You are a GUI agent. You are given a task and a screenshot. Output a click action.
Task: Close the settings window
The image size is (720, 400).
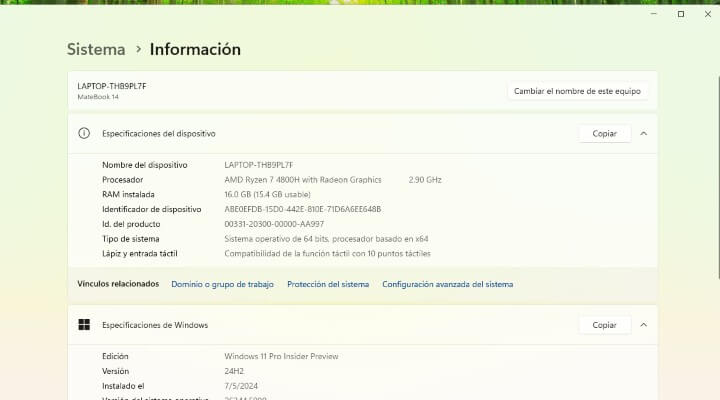coord(708,14)
